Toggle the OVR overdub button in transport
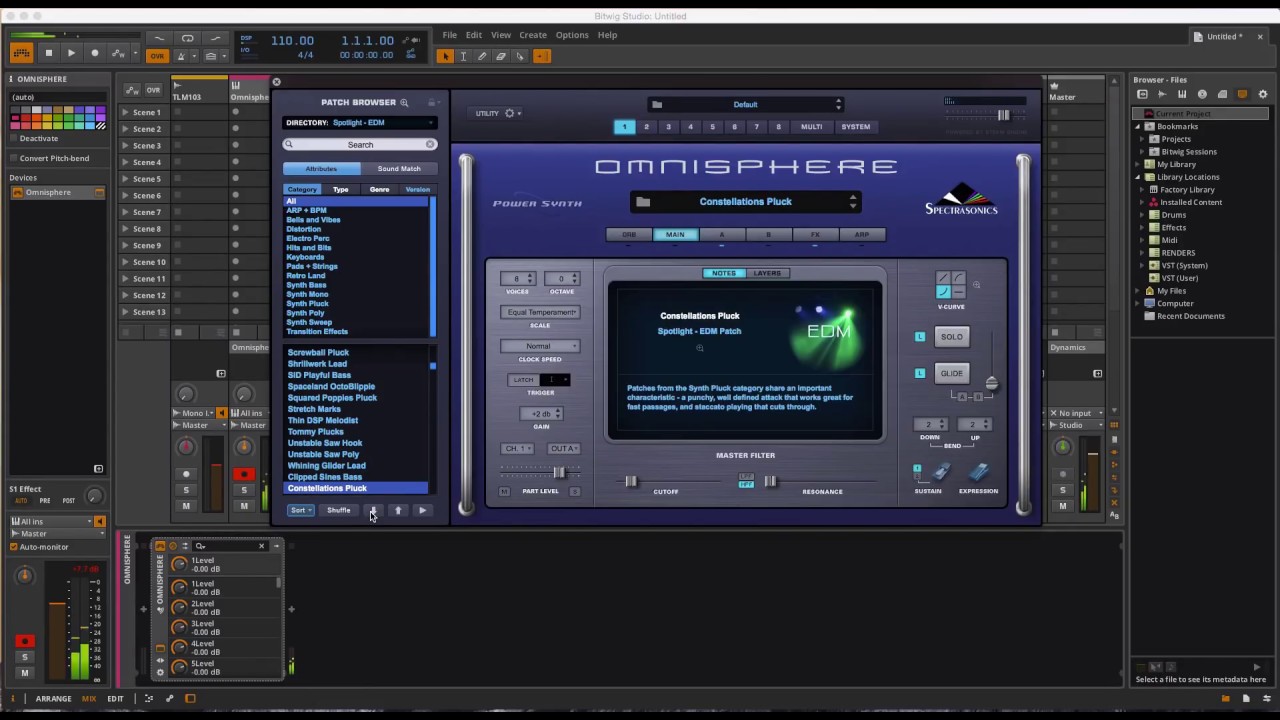Screen dimensions: 1280x720 pos(157,56)
